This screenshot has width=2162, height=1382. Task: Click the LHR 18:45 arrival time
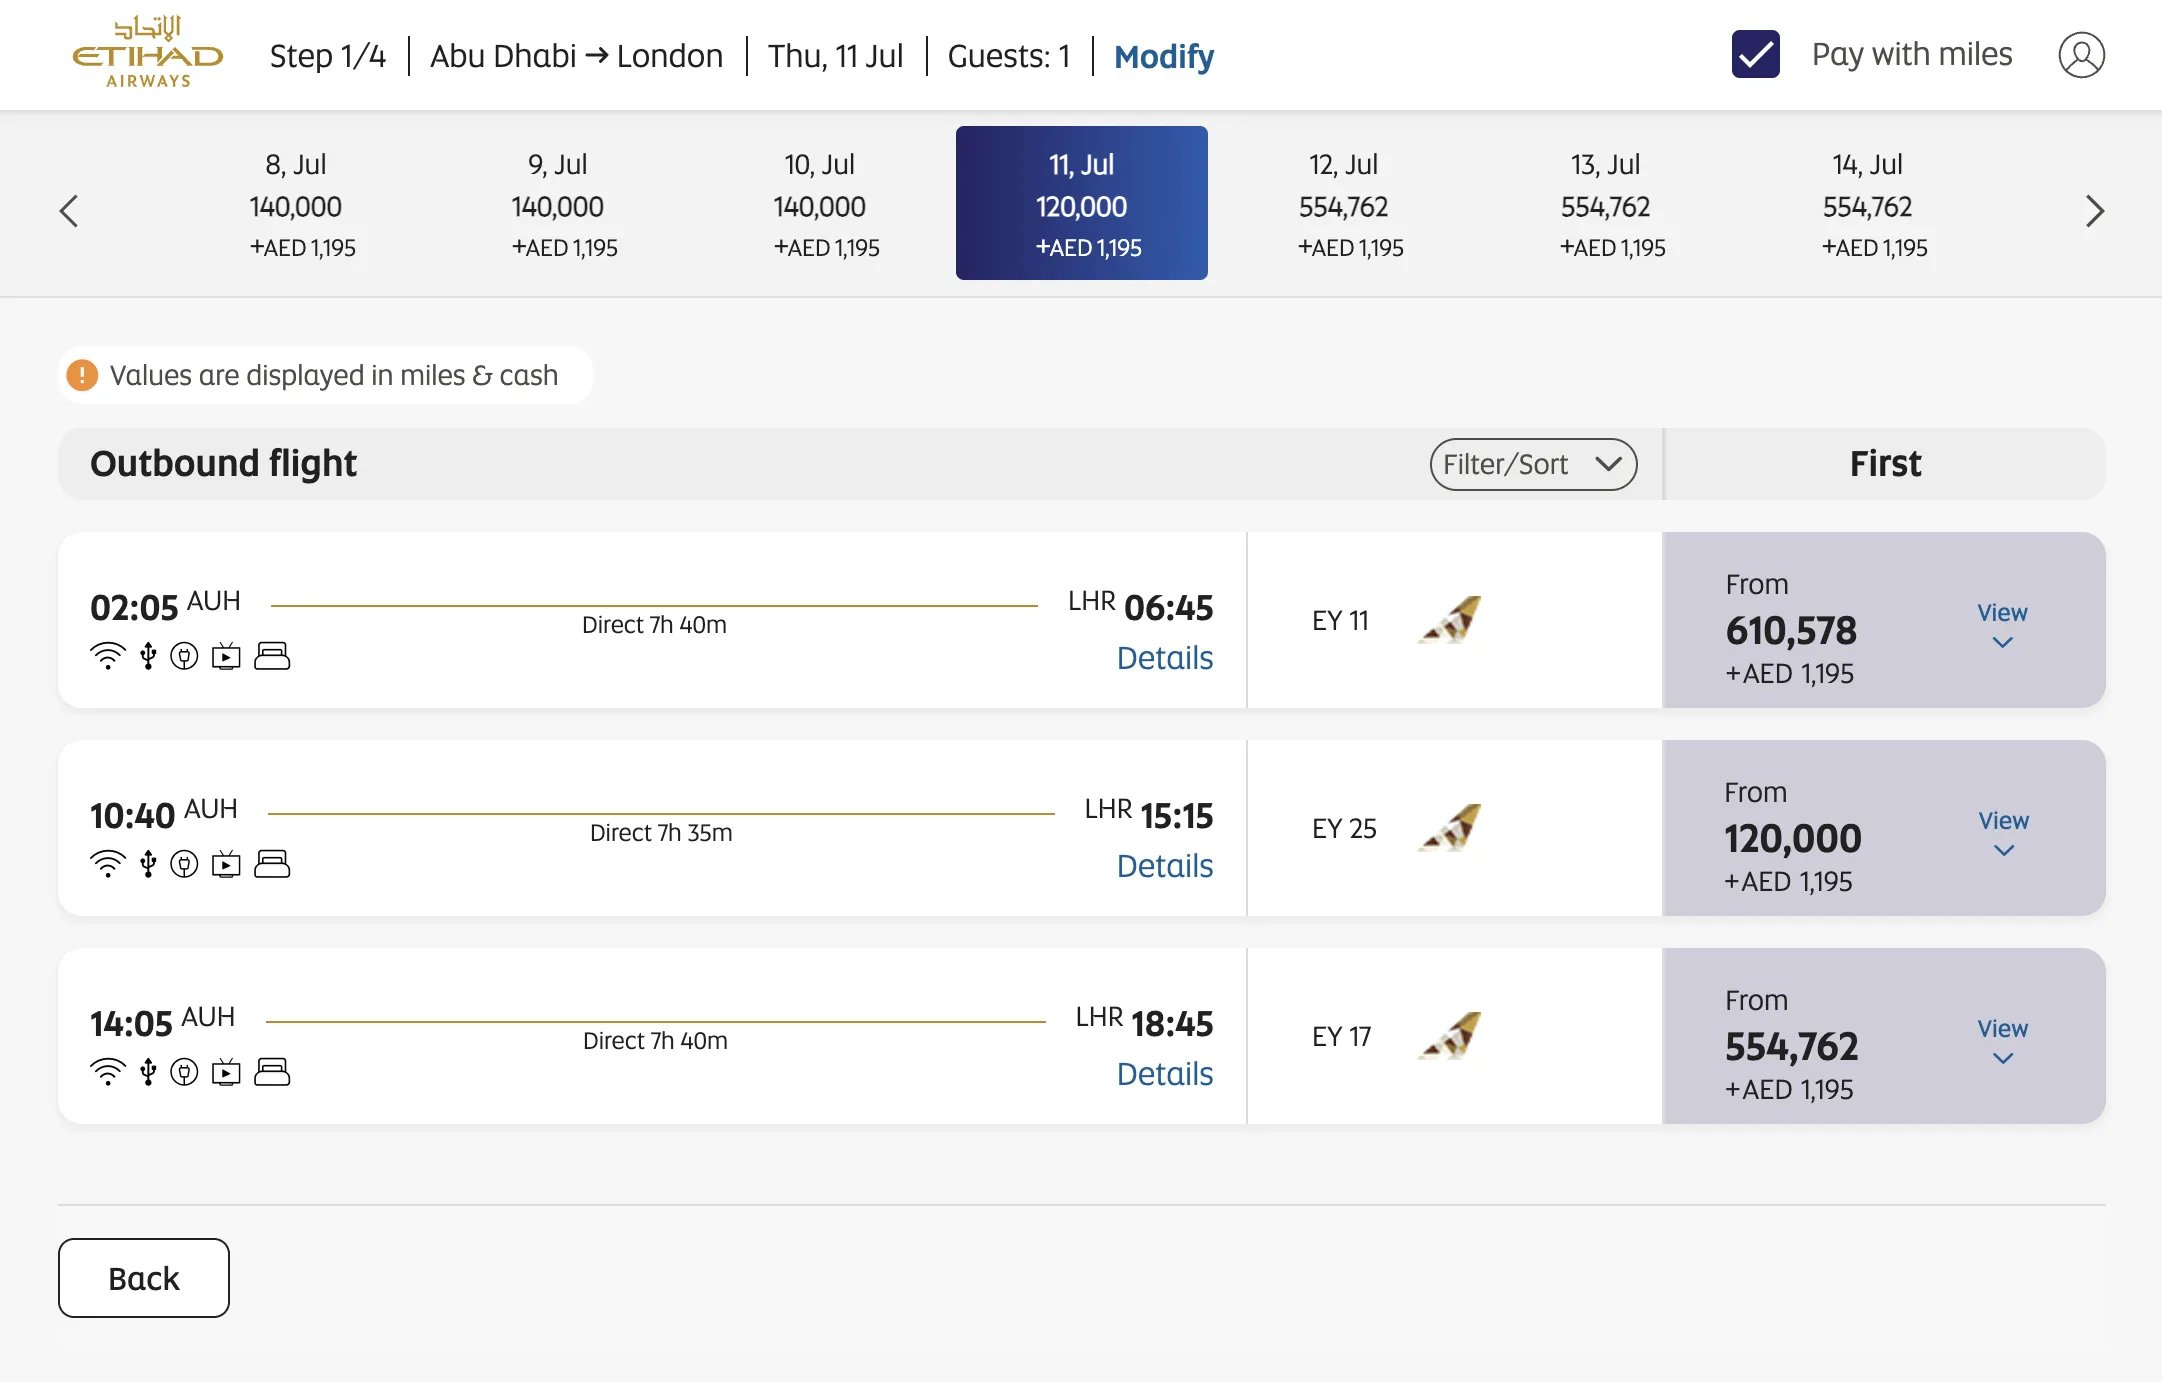tap(1144, 1022)
